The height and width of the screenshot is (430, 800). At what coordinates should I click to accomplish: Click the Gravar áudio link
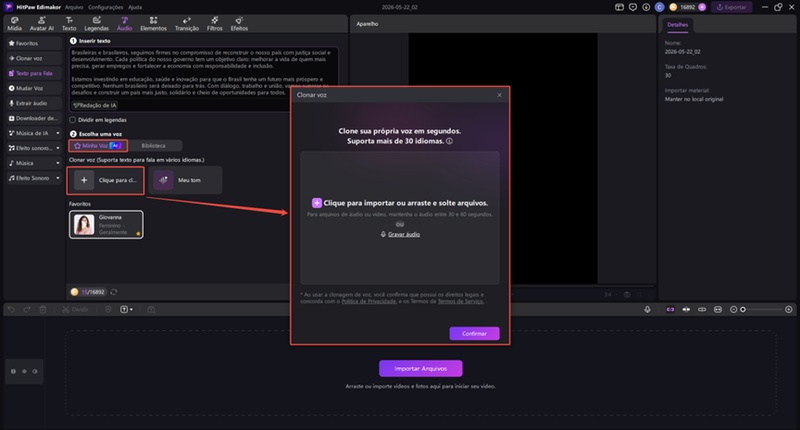click(404, 235)
